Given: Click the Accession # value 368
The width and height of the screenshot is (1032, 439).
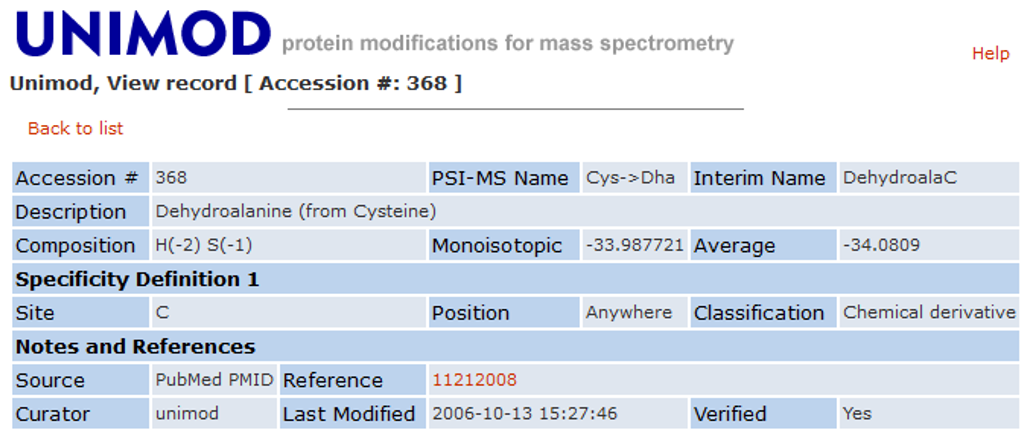Looking at the screenshot, I should (171, 178).
